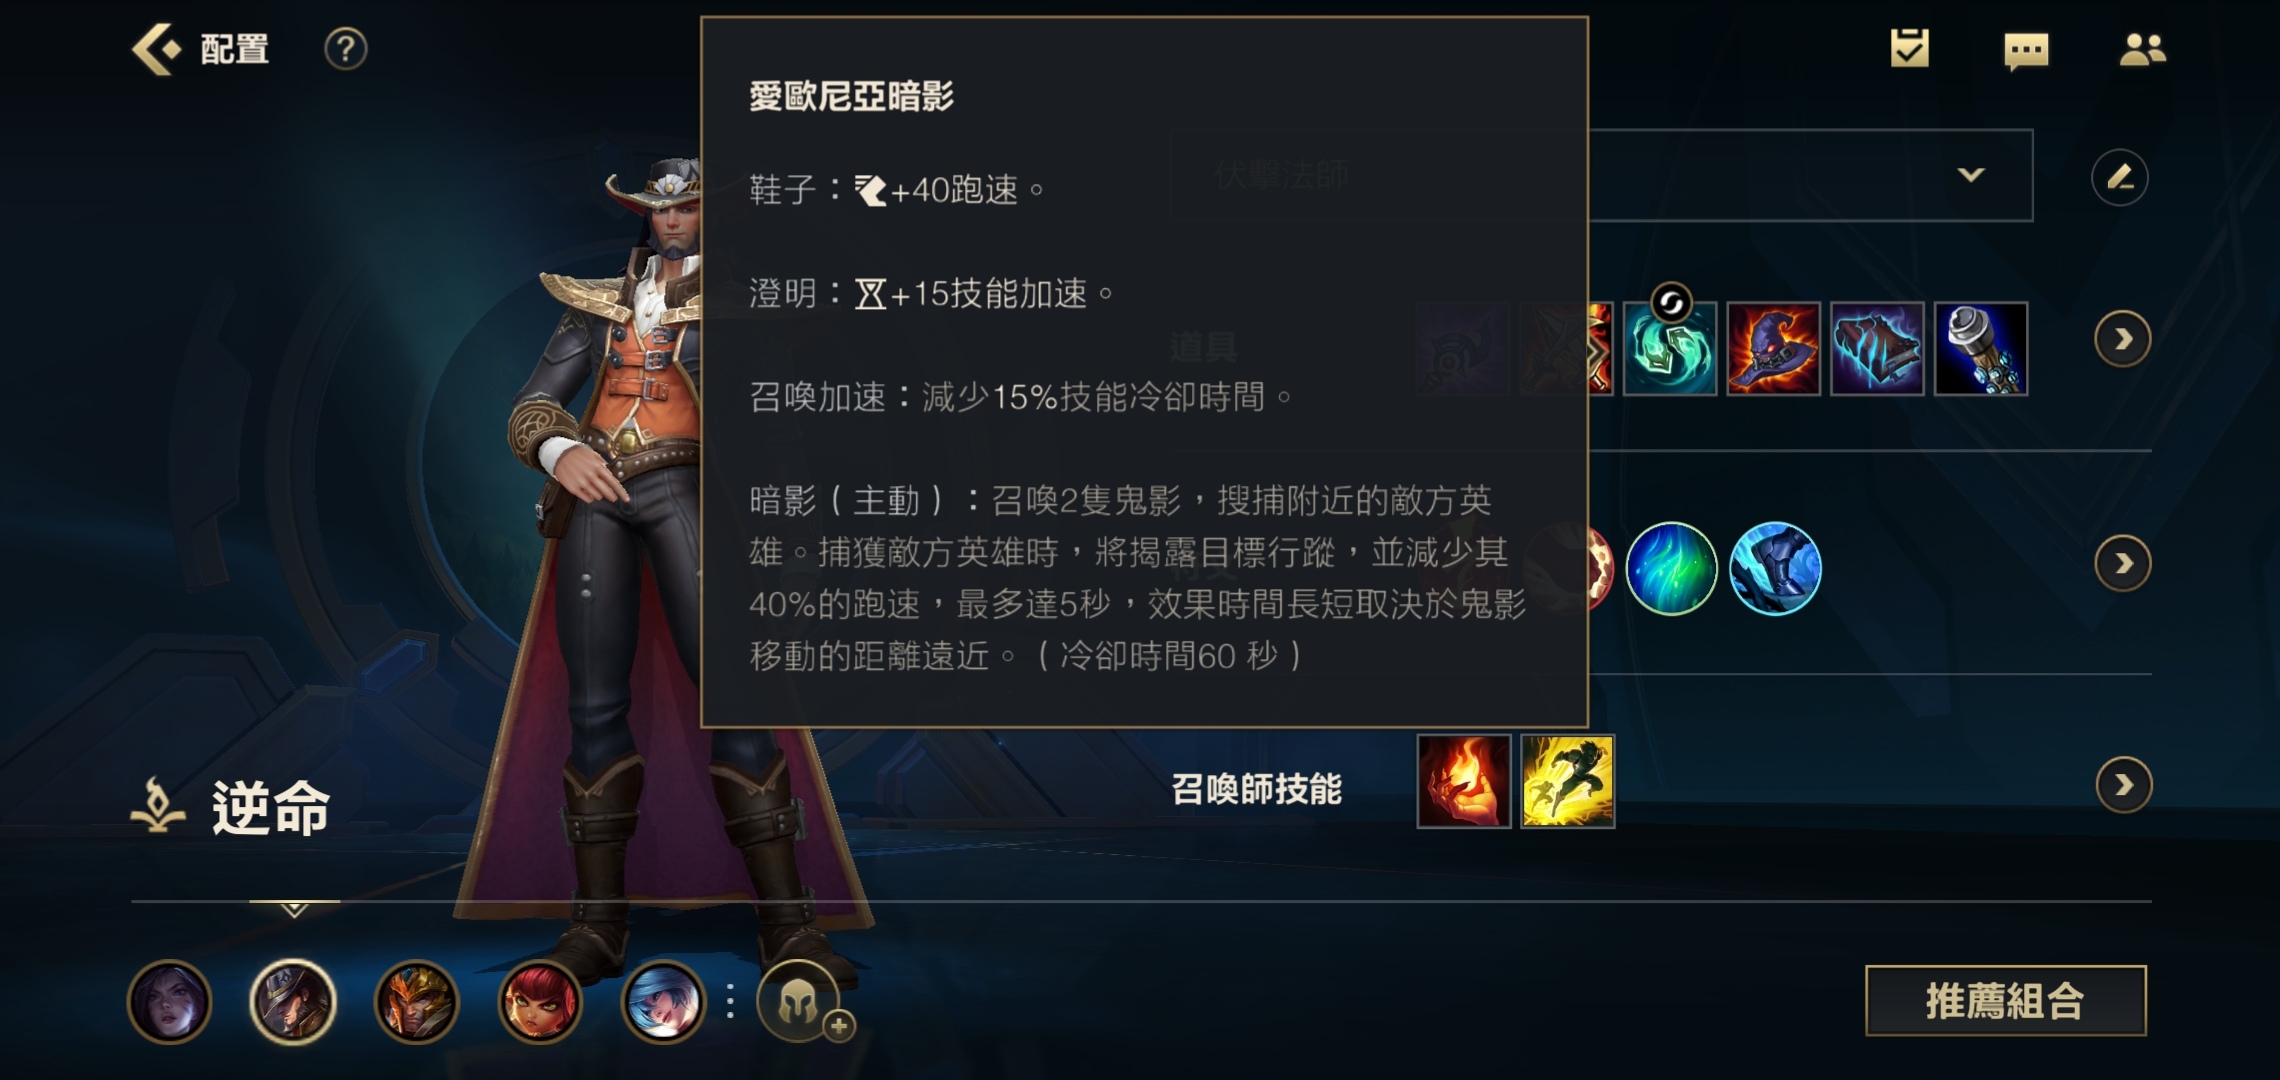The height and width of the screenshot is (1080, 2280).
Task: Open the checklist tasks icon
Action: [x=1909, y=49]
